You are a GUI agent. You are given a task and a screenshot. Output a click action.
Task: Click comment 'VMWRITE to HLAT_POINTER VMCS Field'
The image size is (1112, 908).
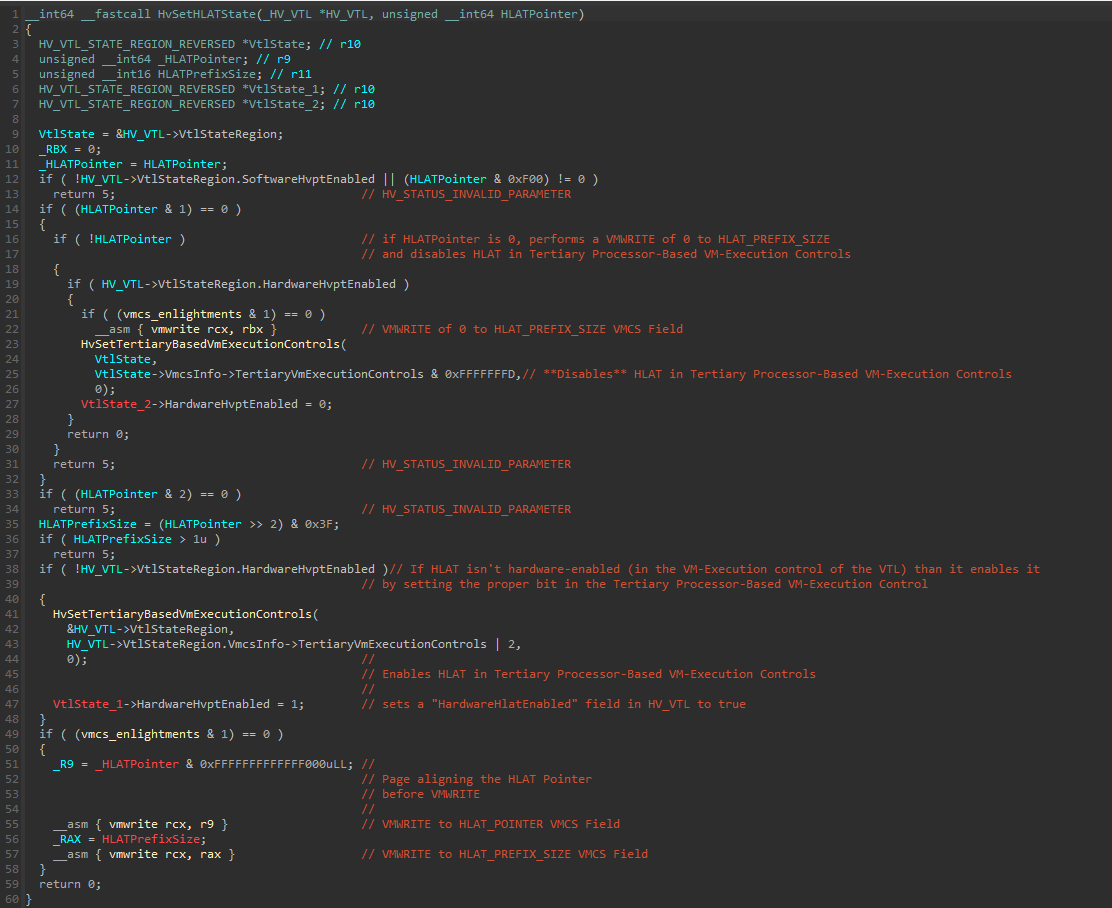[491, 824]
